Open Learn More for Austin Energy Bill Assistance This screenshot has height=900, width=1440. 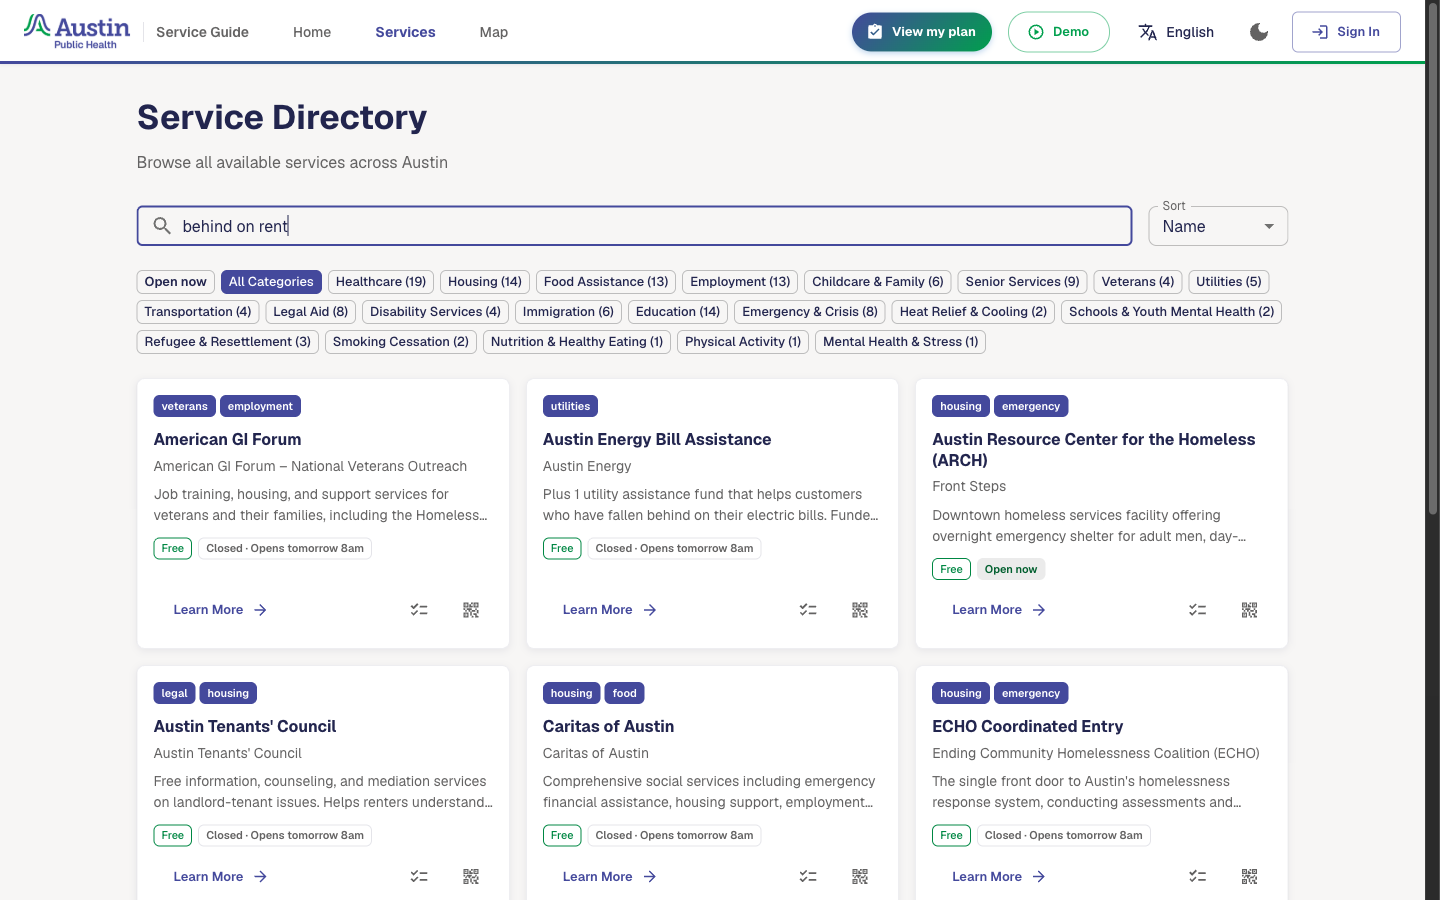pos(609,610)
